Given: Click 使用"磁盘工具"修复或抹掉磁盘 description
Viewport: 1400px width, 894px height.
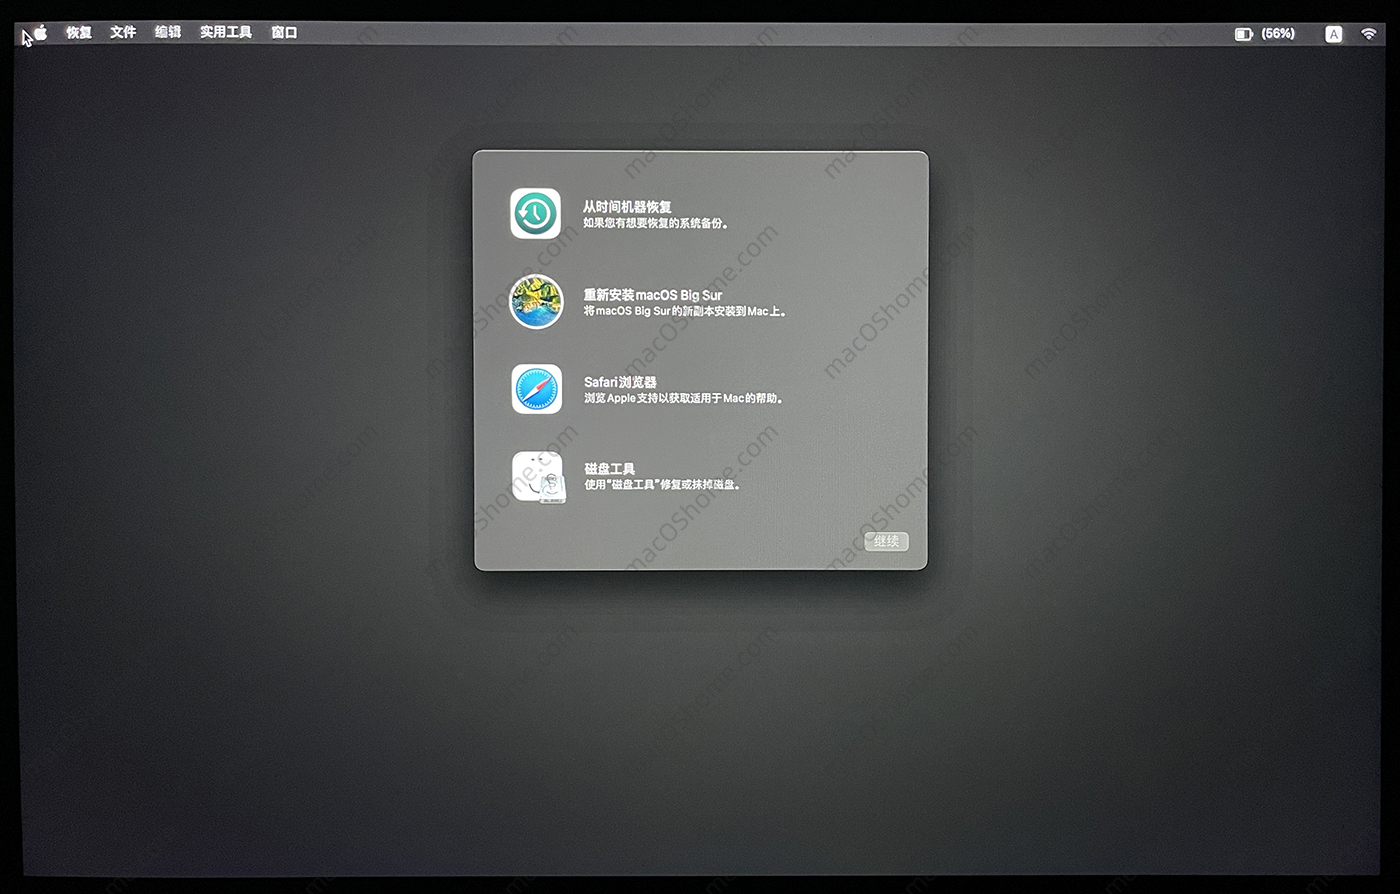Looking at the screenshot, I should [x=663, y=485].
